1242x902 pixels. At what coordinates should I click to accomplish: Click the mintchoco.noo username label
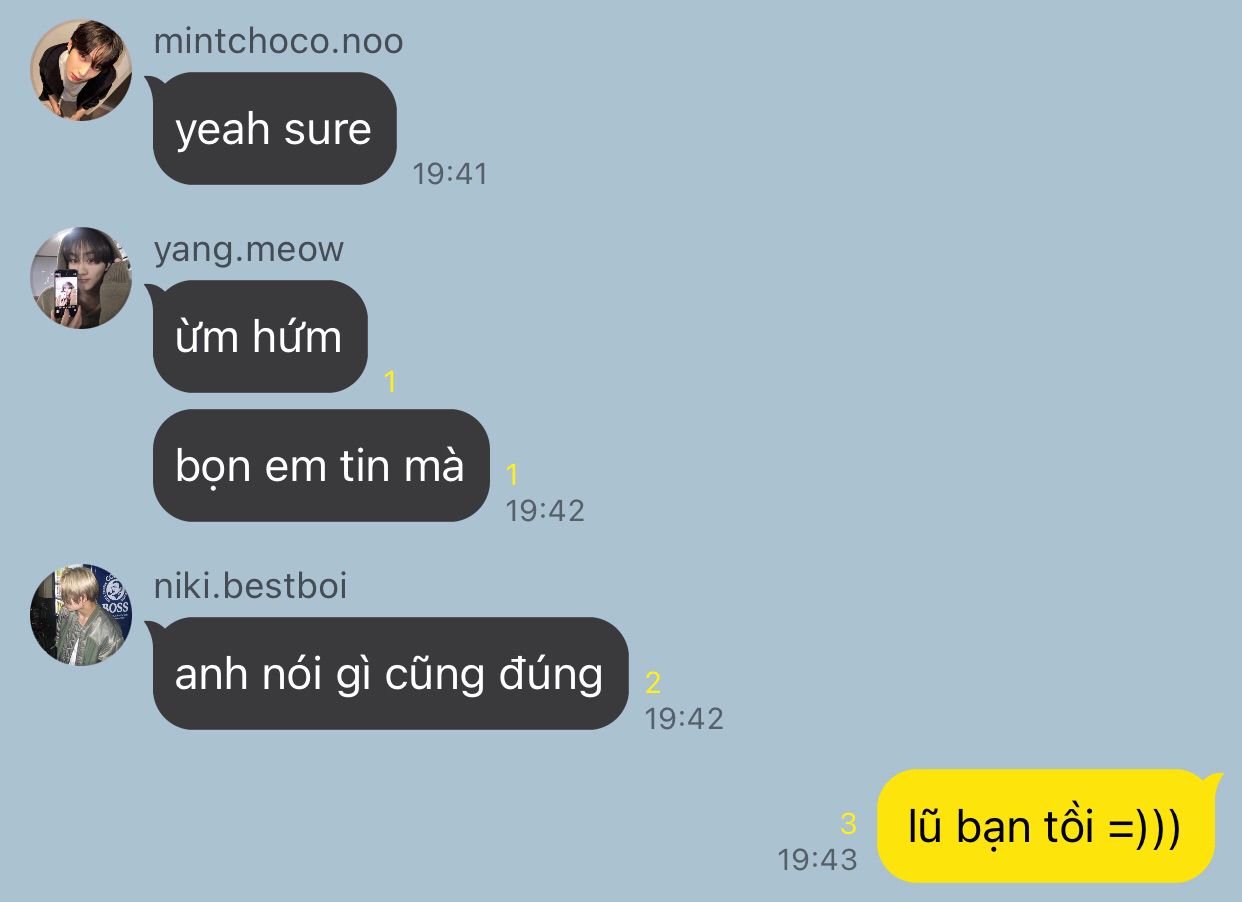(x=278, y=41)
